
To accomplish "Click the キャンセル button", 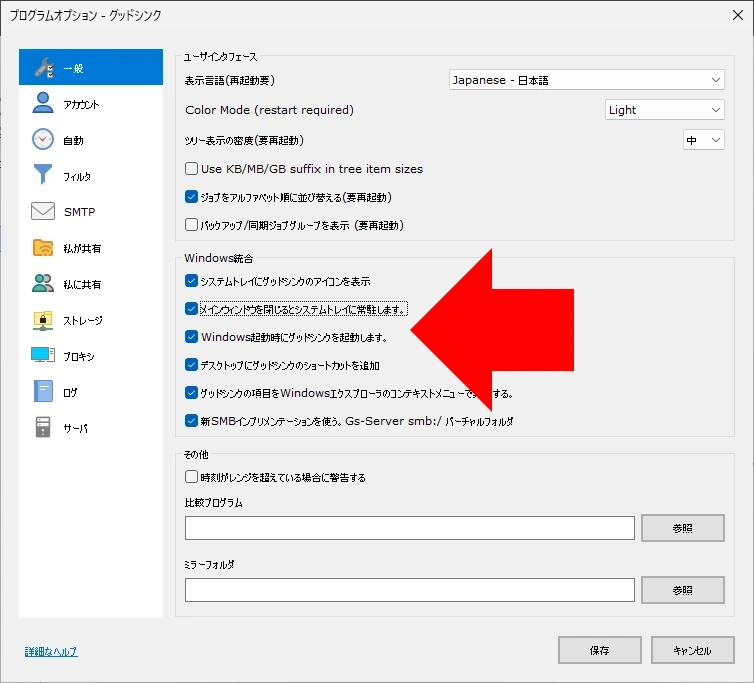I will click(692, 650).
